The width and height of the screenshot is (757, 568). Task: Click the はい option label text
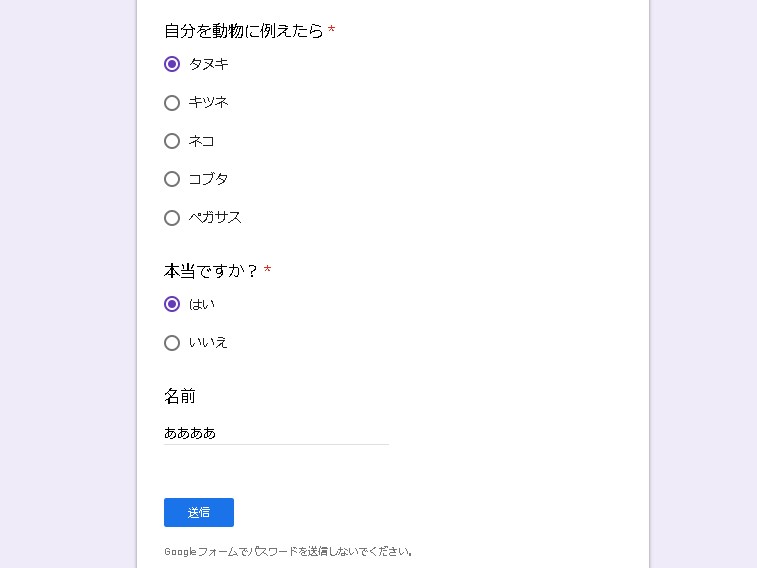(201, 304)
